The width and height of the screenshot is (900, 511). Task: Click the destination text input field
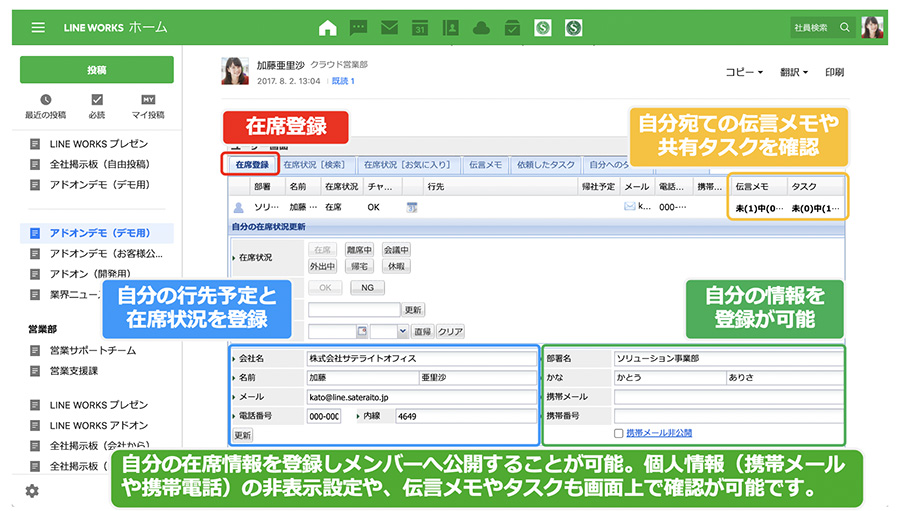(x=354, y=310)
